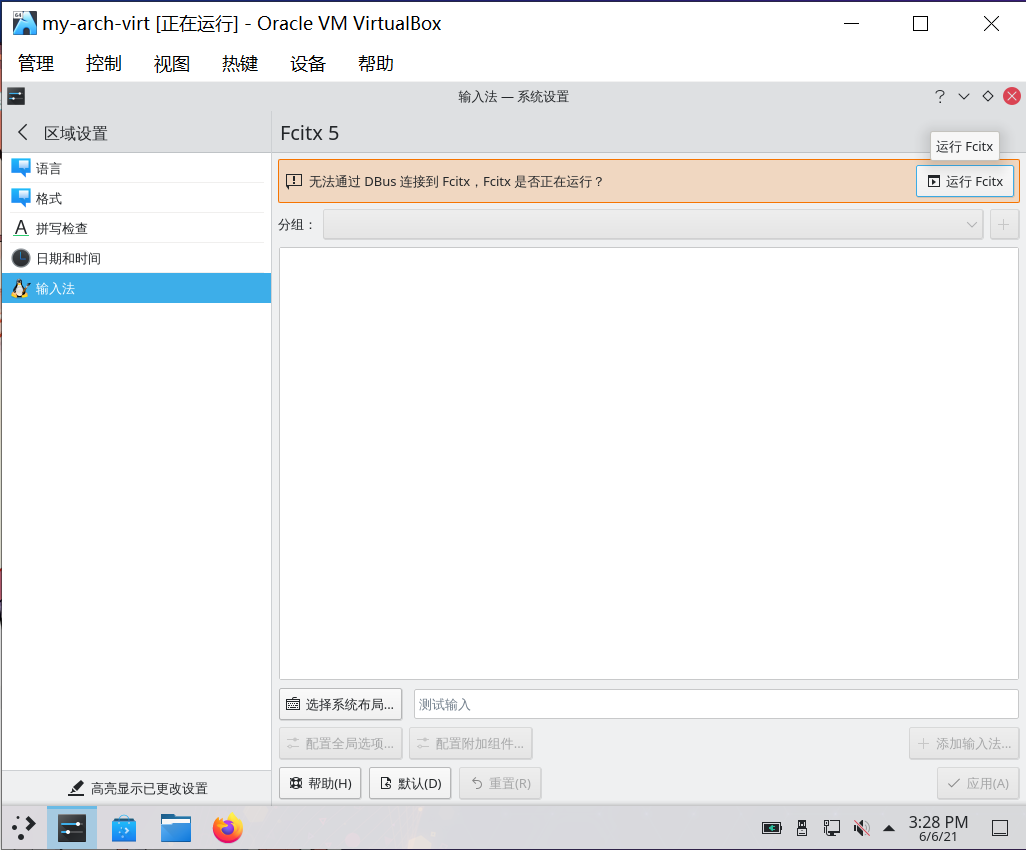1026x850 pixels.
Task: Click inside the 测试输入 field
Action: point(716,704)
